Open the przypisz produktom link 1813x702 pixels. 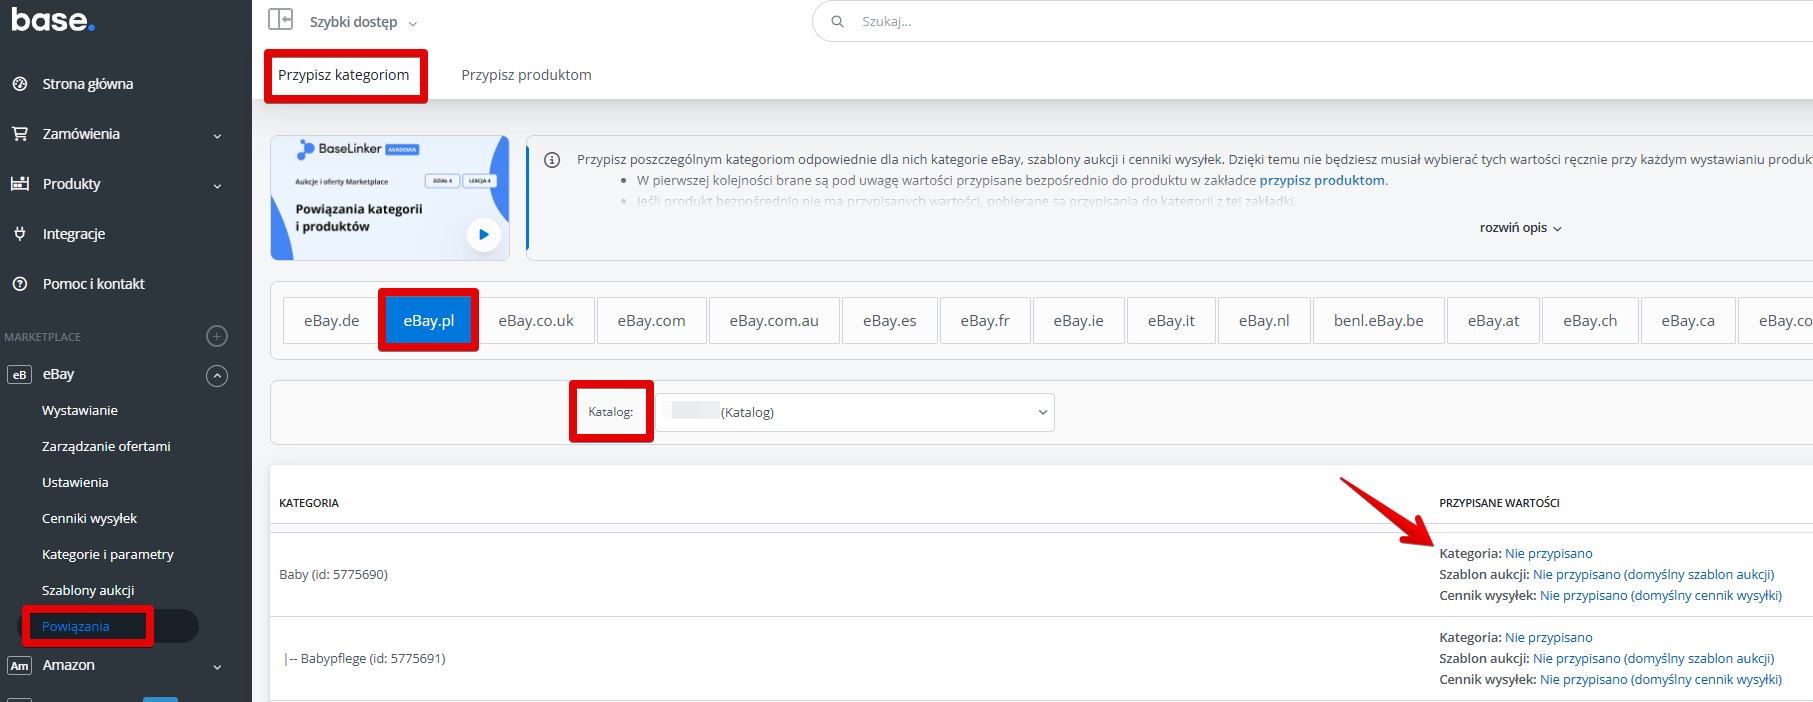click(1321, 181)
